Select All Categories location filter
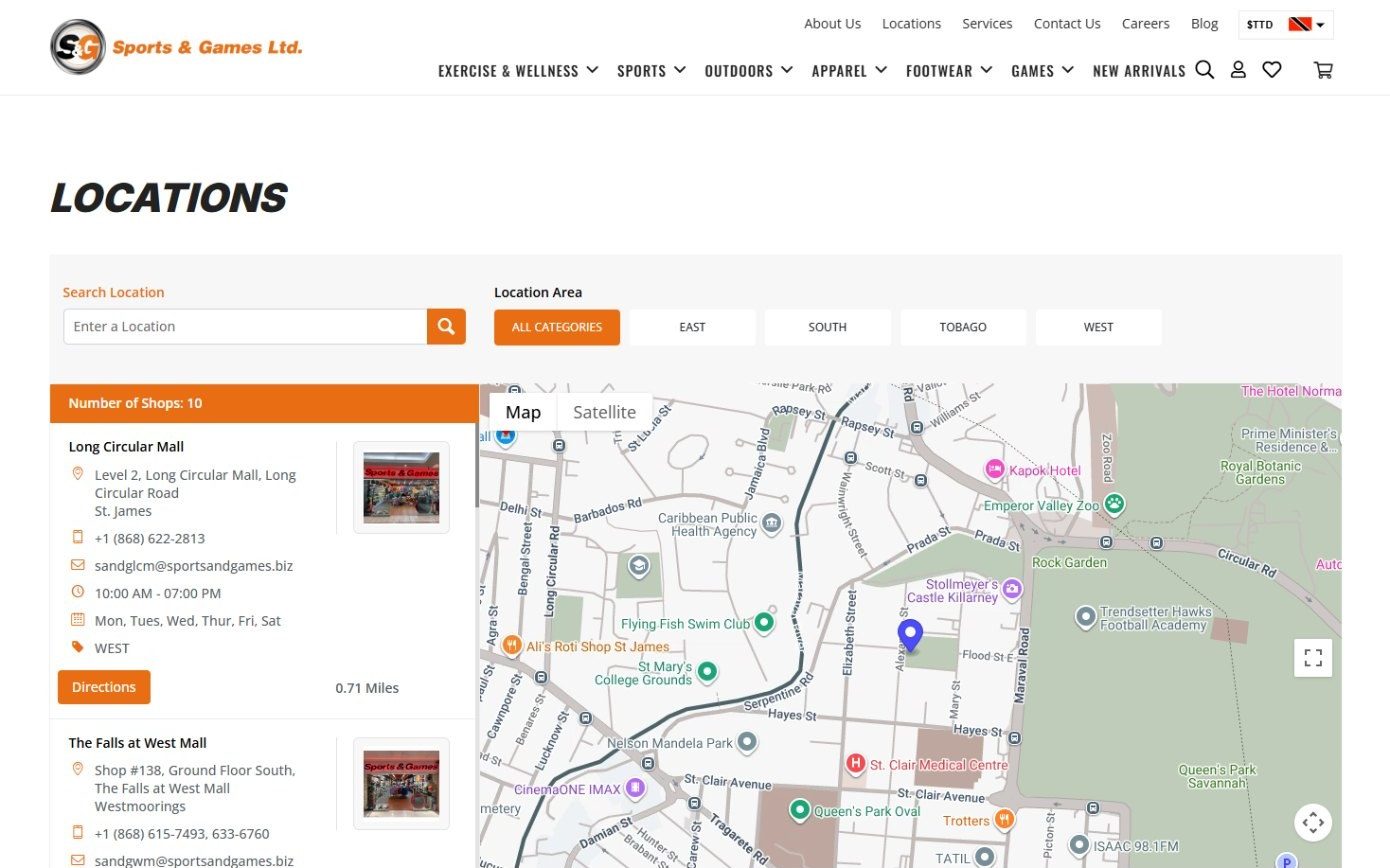Viewport: 1390px width, 868px height. pyautogui.click(x=557, y=327)
